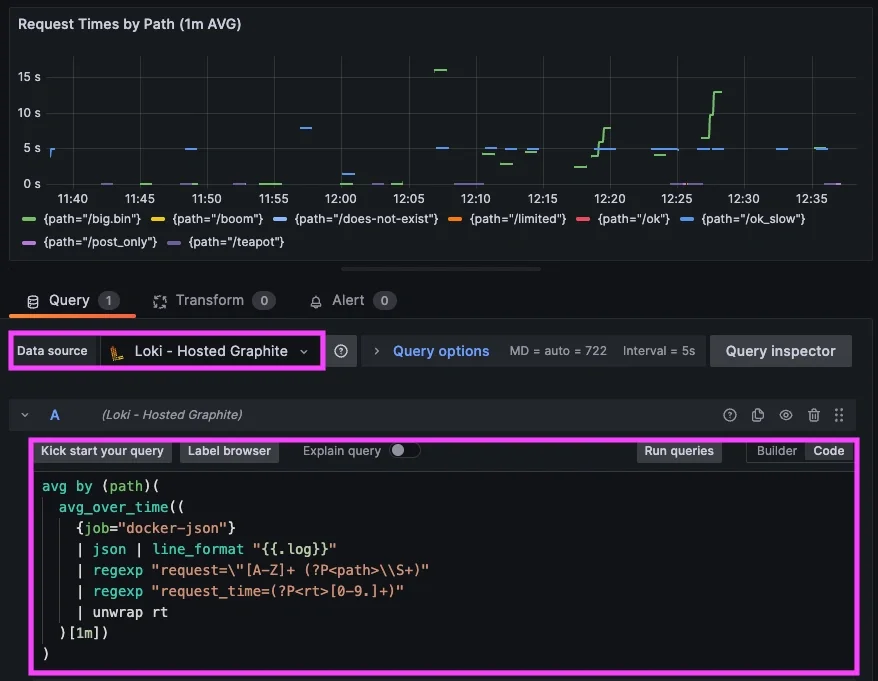Click query name A label
The height and width of the screenshot is (681, 878).
(54, 415)
